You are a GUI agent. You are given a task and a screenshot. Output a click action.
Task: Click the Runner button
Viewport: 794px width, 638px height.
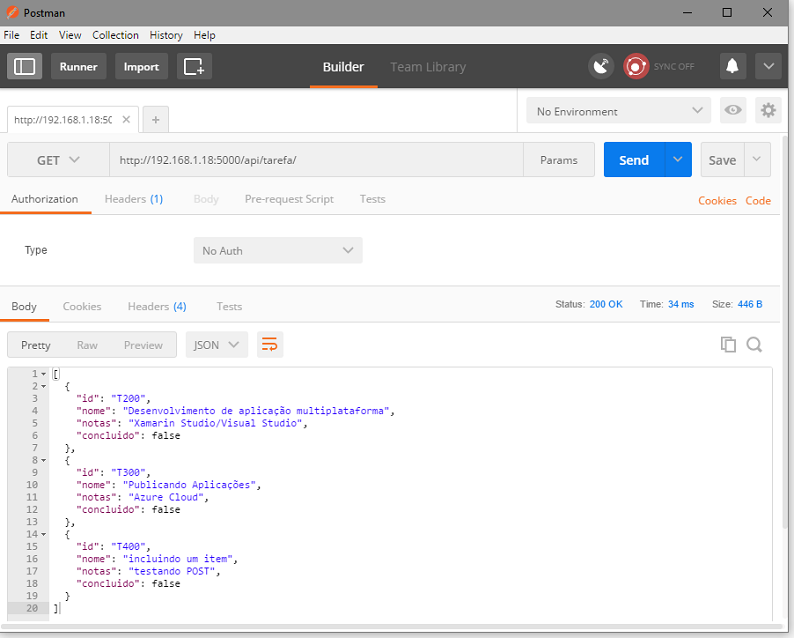[78, 66]
